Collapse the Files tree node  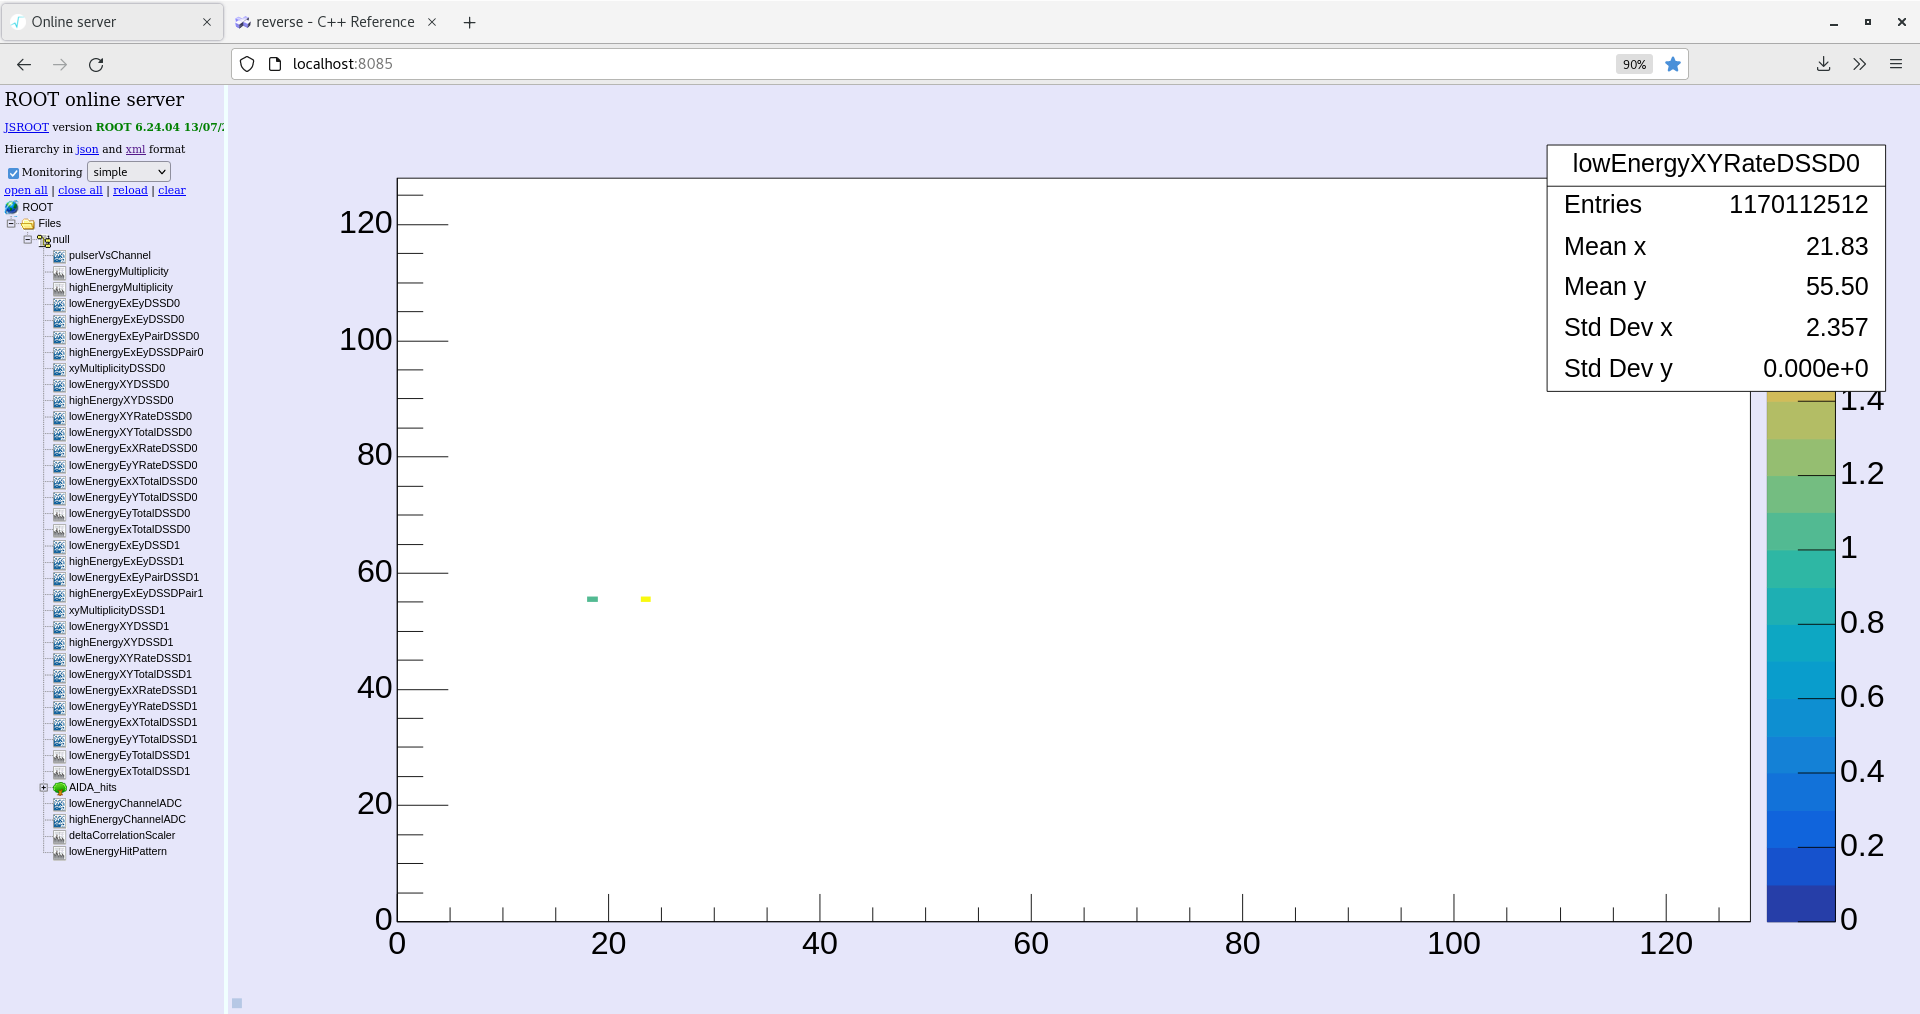click(x=11, y=223)
